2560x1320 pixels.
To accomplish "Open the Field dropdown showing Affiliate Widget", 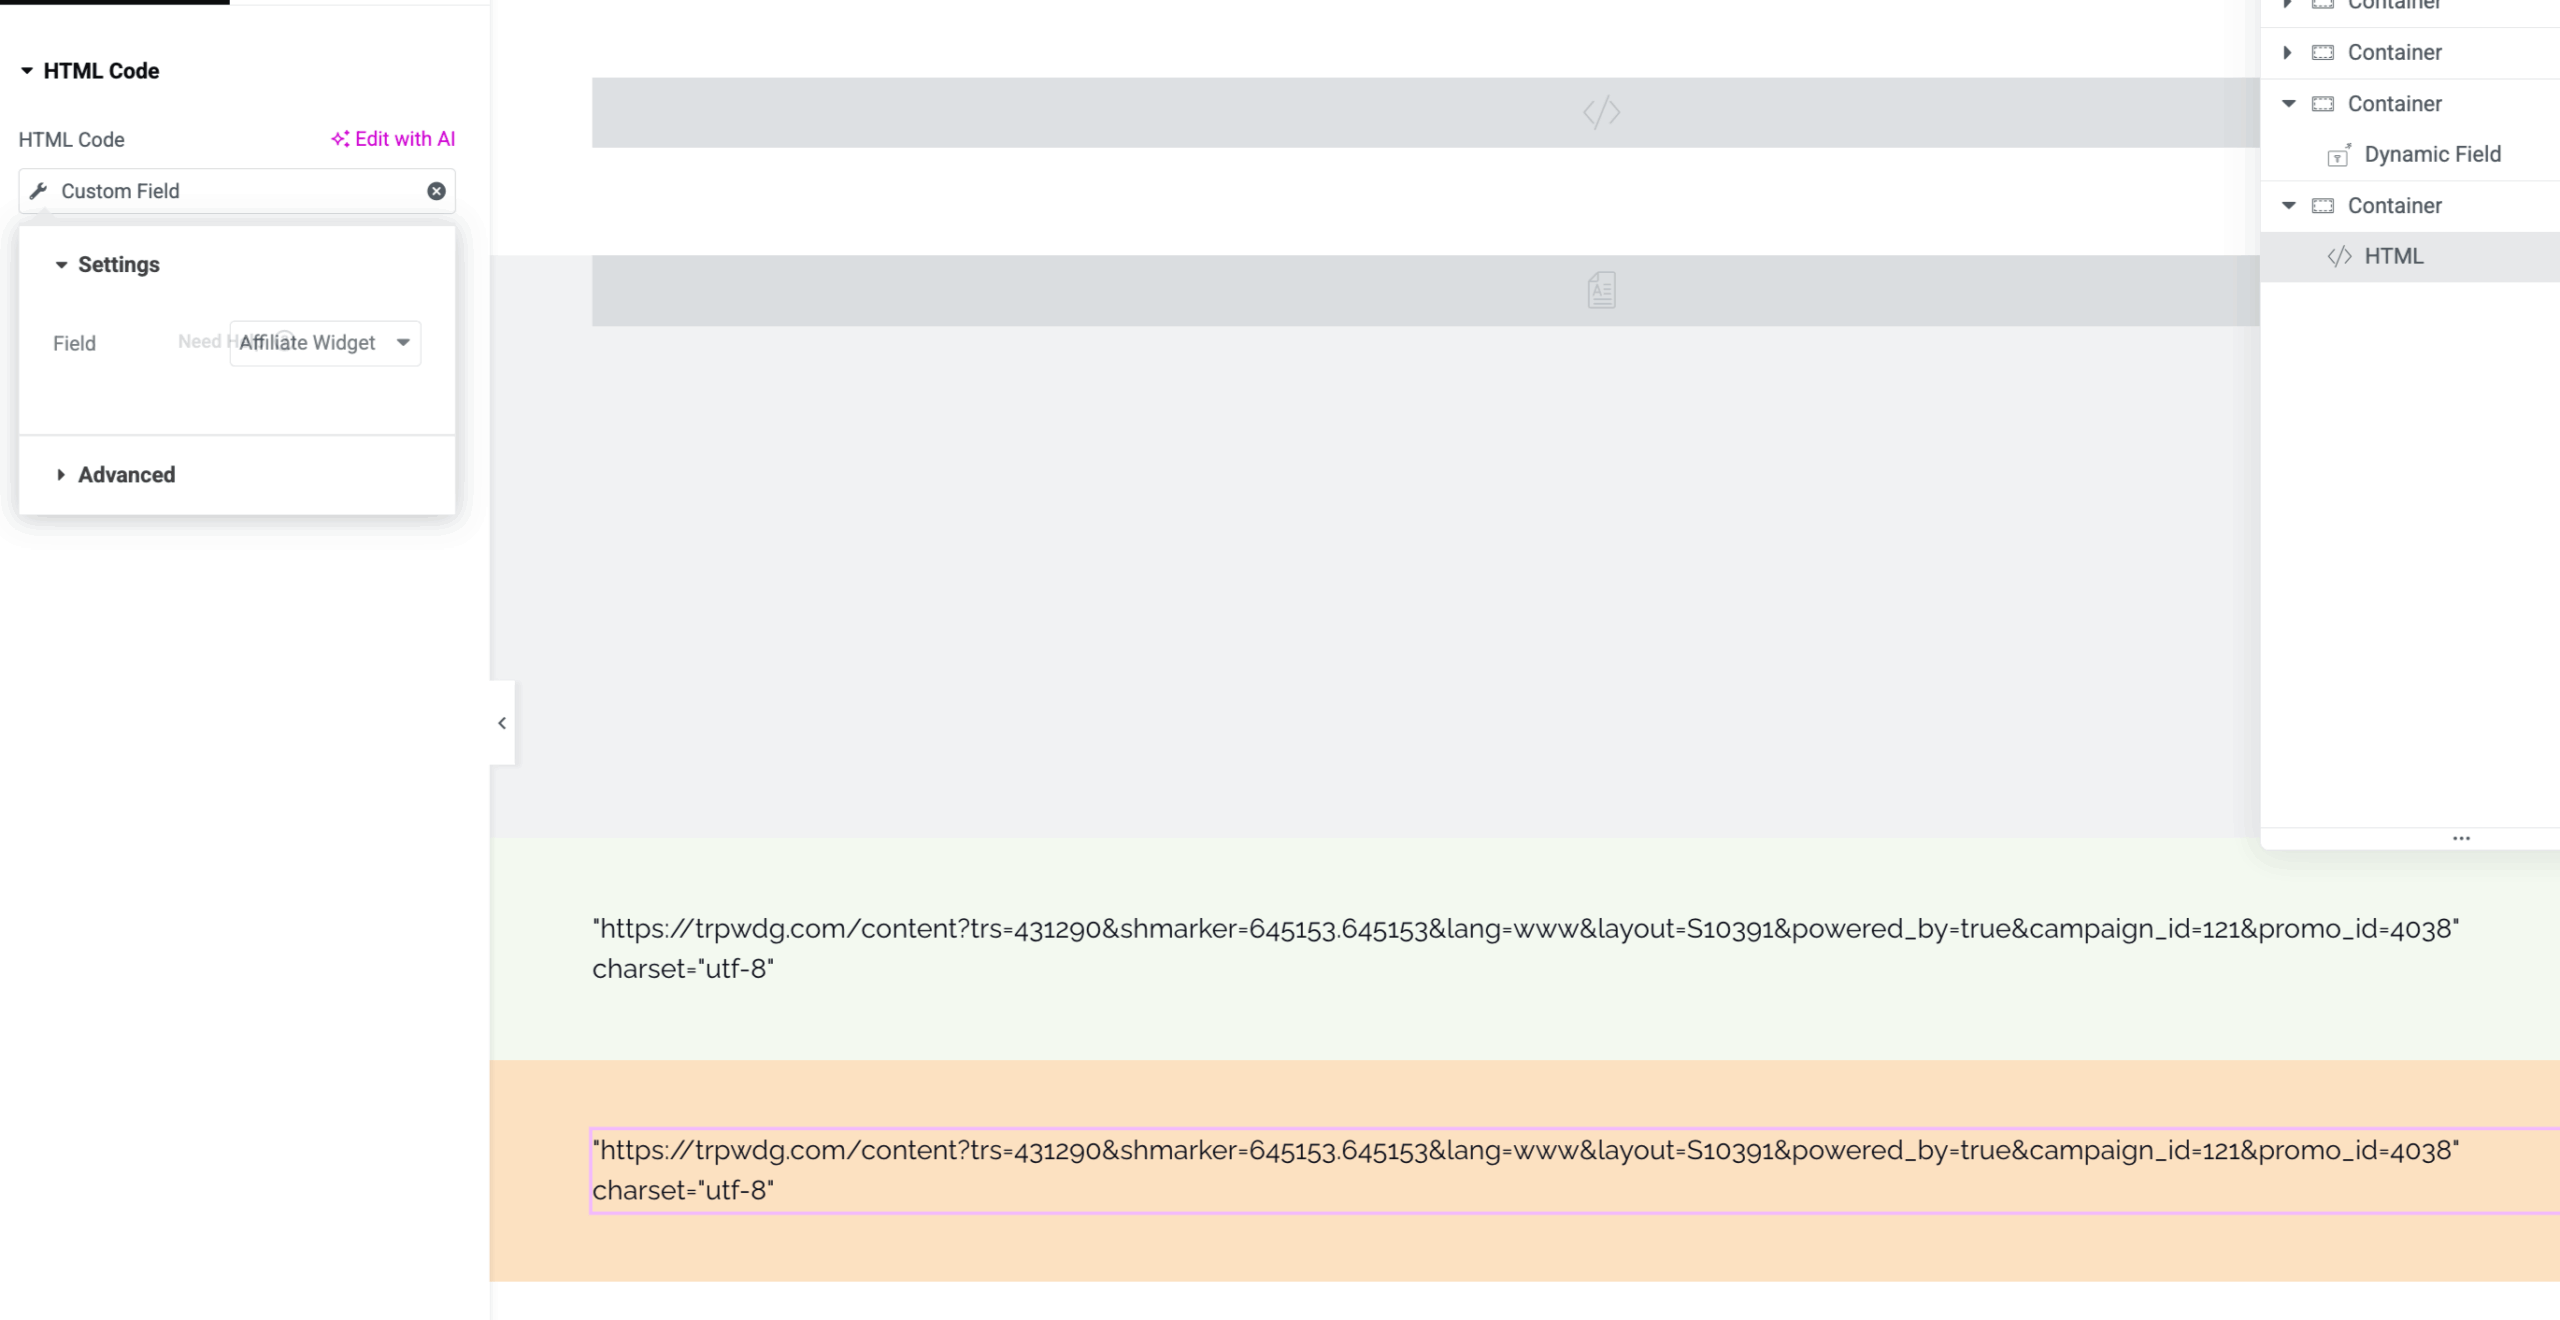I will [325, 343].
